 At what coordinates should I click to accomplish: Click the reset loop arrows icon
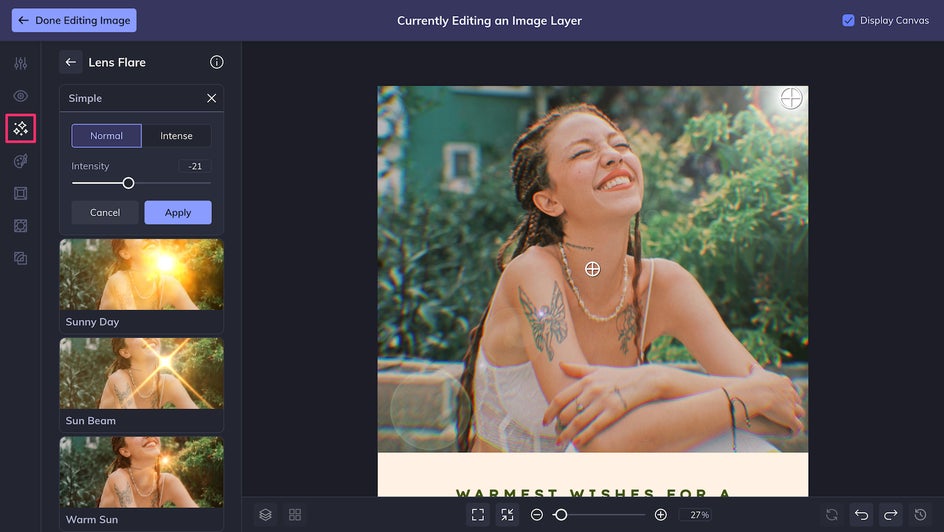[832, 515]
